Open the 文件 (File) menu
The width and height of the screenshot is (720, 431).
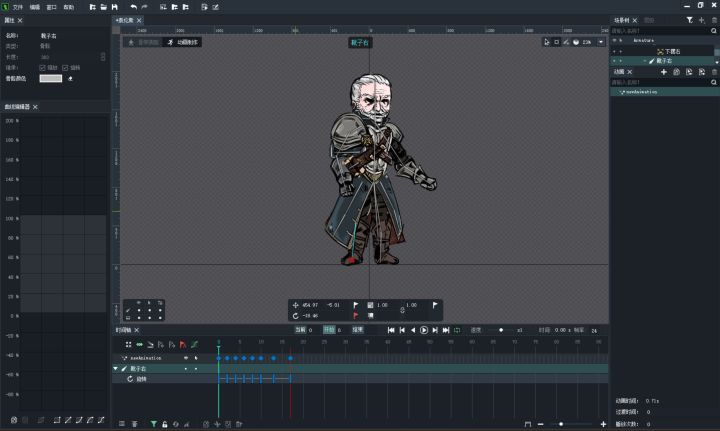(17, 7)
